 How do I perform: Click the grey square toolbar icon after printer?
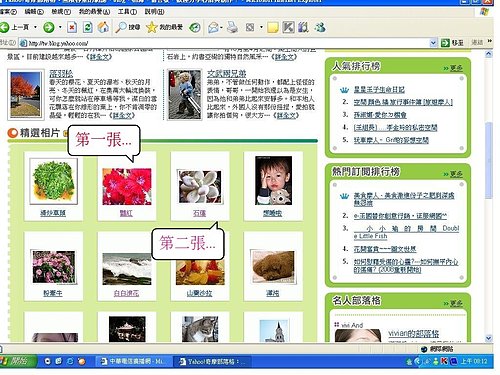pyautogui.click(x=250, y=27)
